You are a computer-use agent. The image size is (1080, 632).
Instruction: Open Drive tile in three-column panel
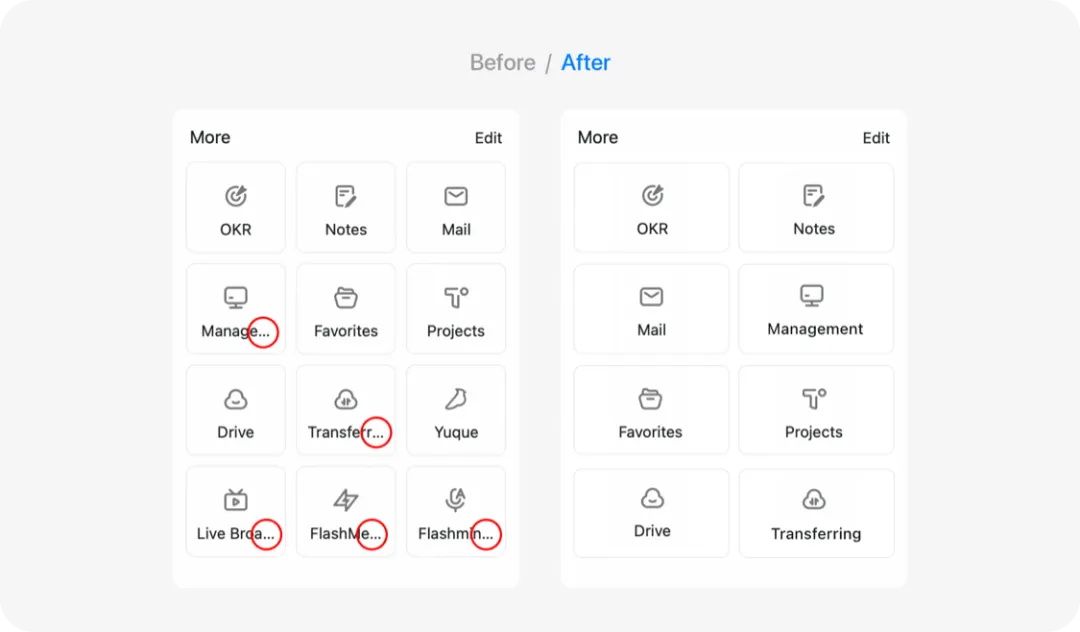coord(236,410)
